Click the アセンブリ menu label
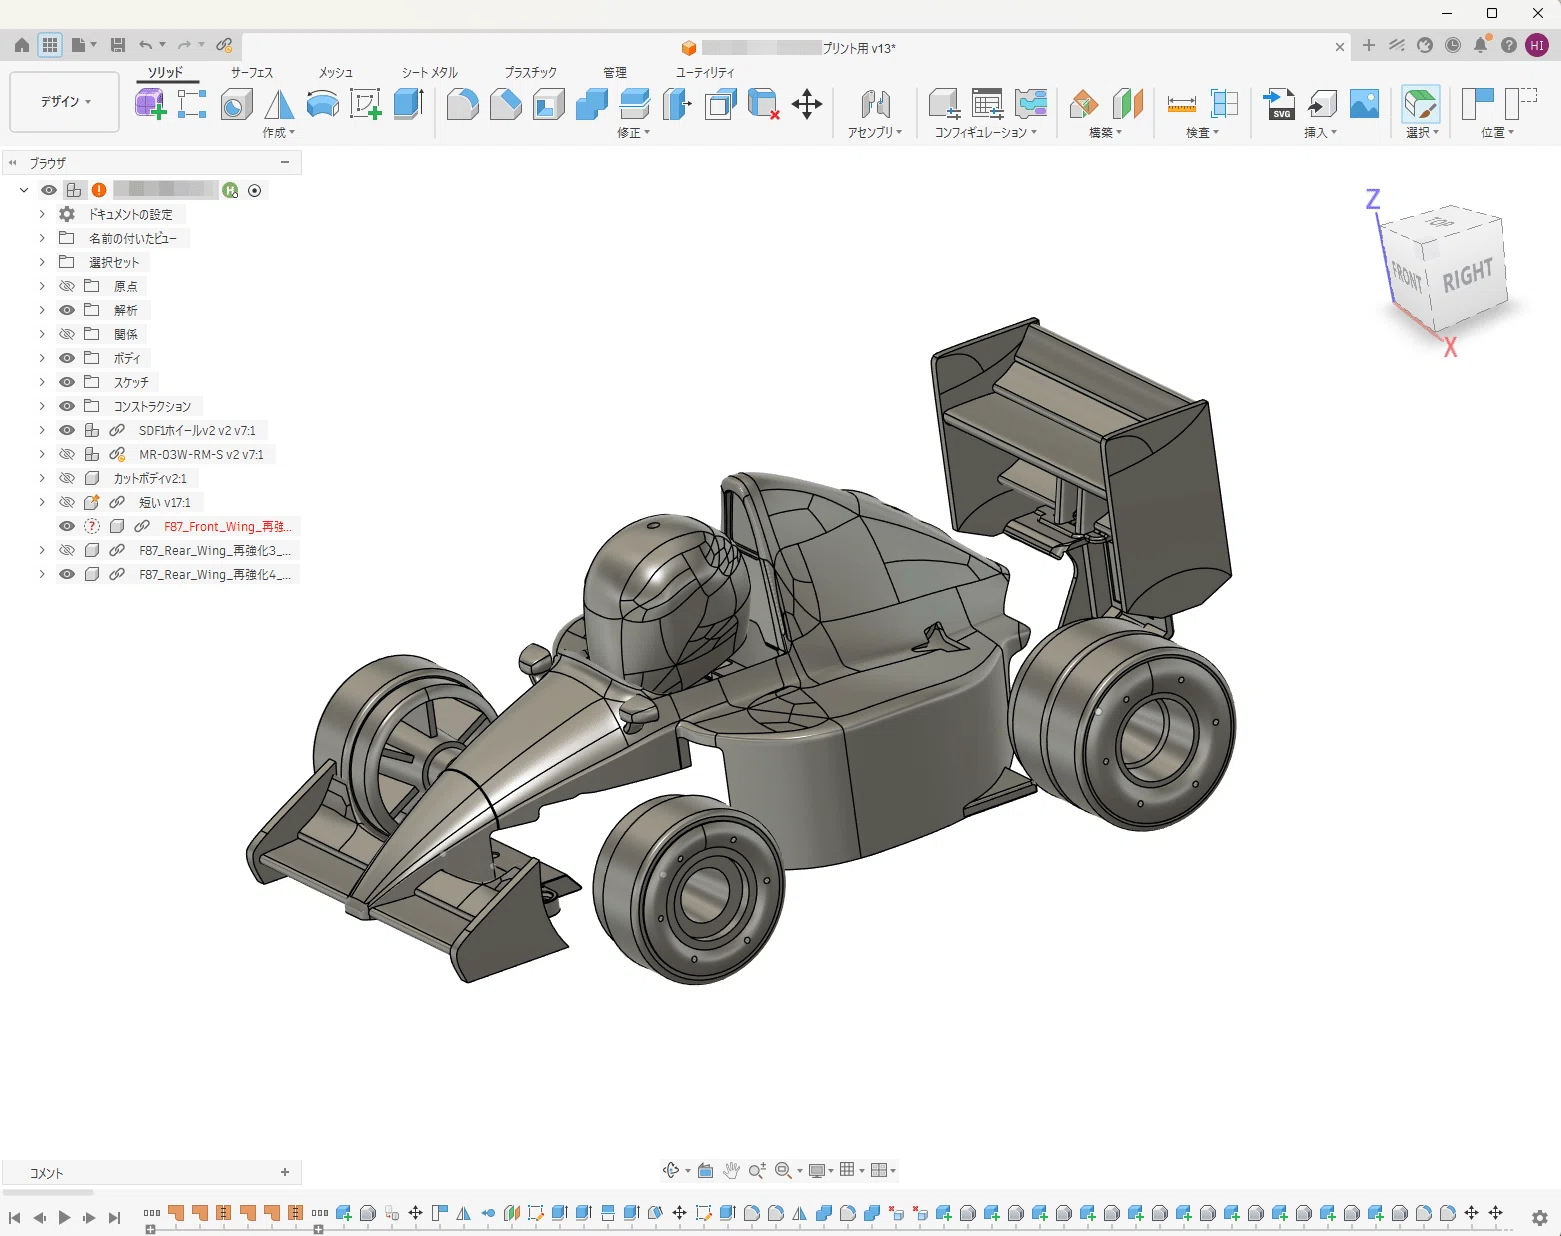The image size is (1561, 1236). (875, 132)
